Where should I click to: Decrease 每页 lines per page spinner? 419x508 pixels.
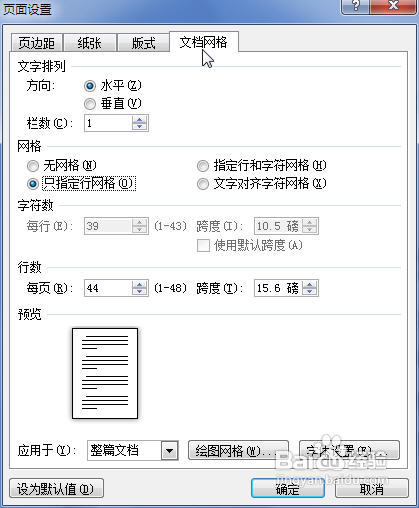[x=139, y=291]
